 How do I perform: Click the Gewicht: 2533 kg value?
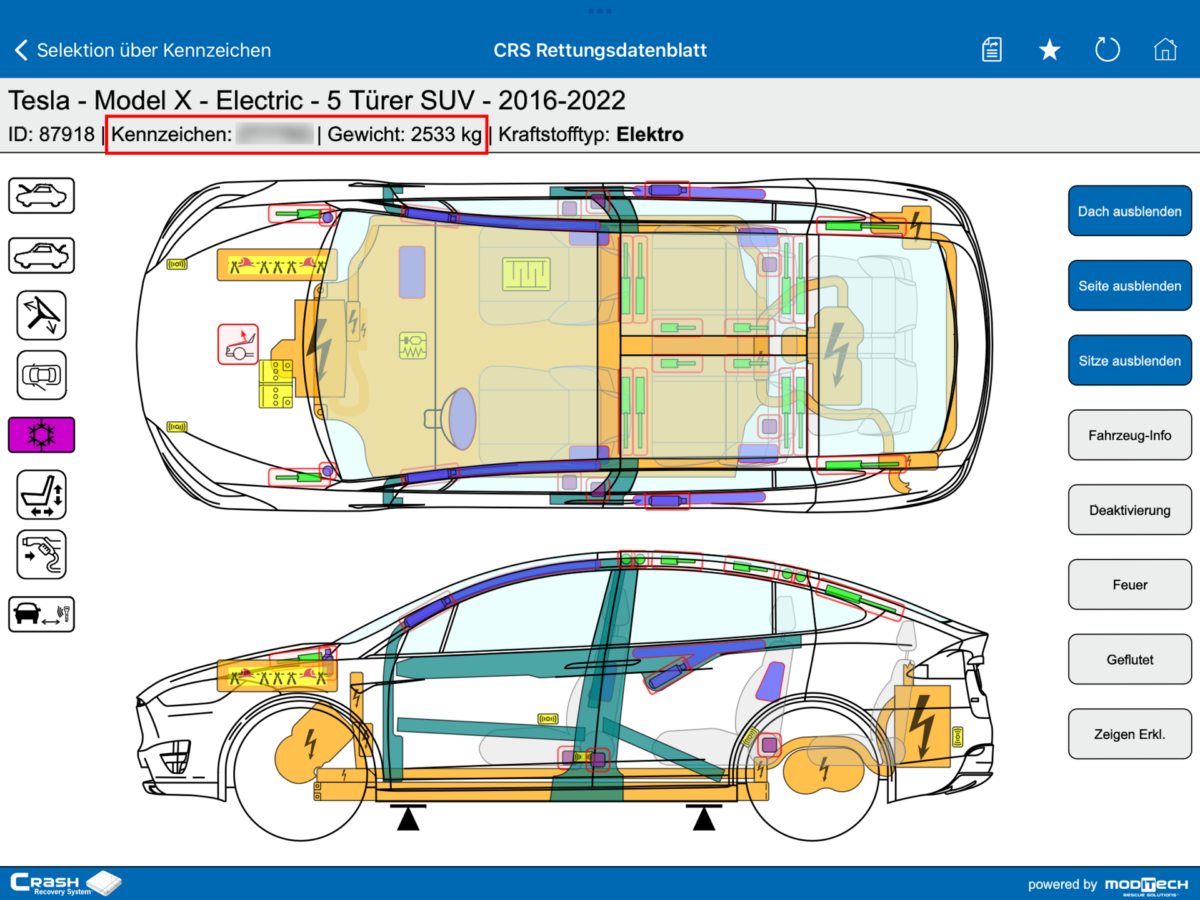405,134
